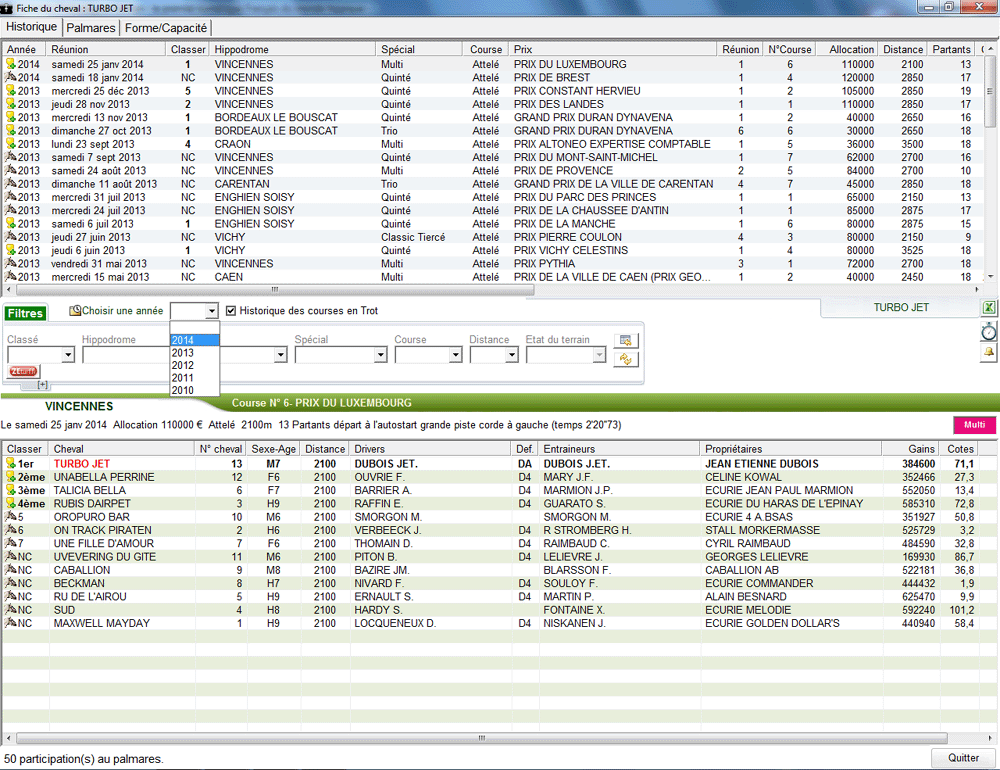
Task: Select PRIX VICHY CELESTINS race row
Action: (x=491, y=250)
